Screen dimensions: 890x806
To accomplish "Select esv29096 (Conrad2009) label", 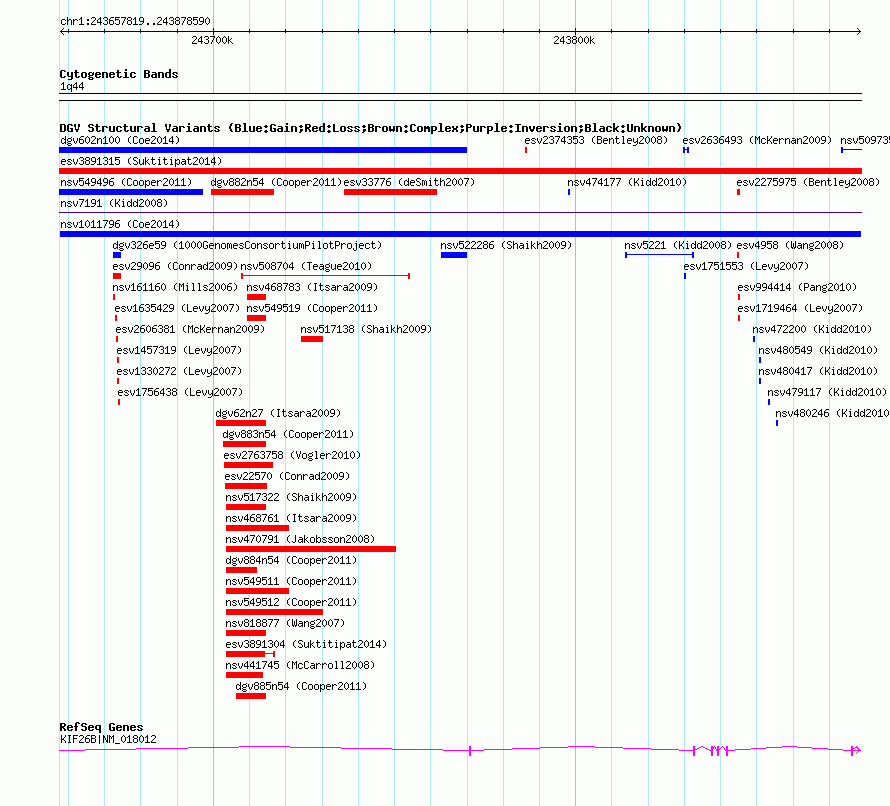I will [175, 266].
